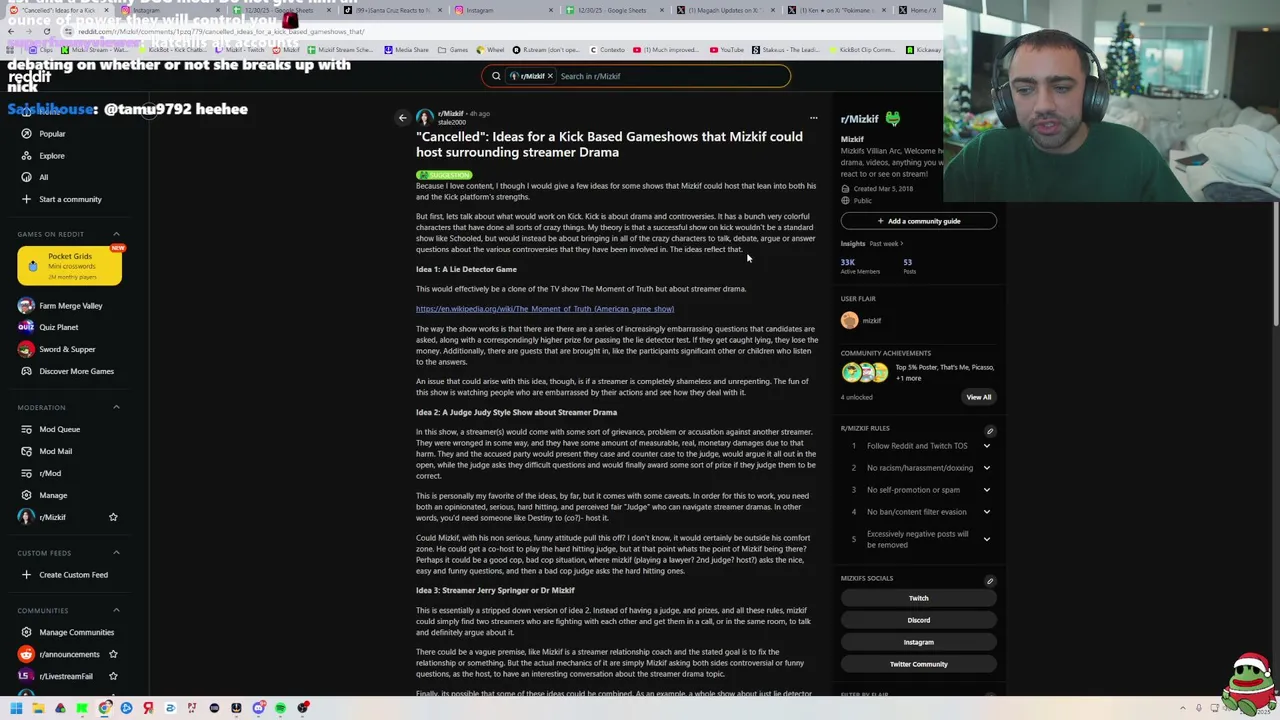Screen dimensions: 1280x720
Task: Open the Discord social link
Action: coord(918,620)
